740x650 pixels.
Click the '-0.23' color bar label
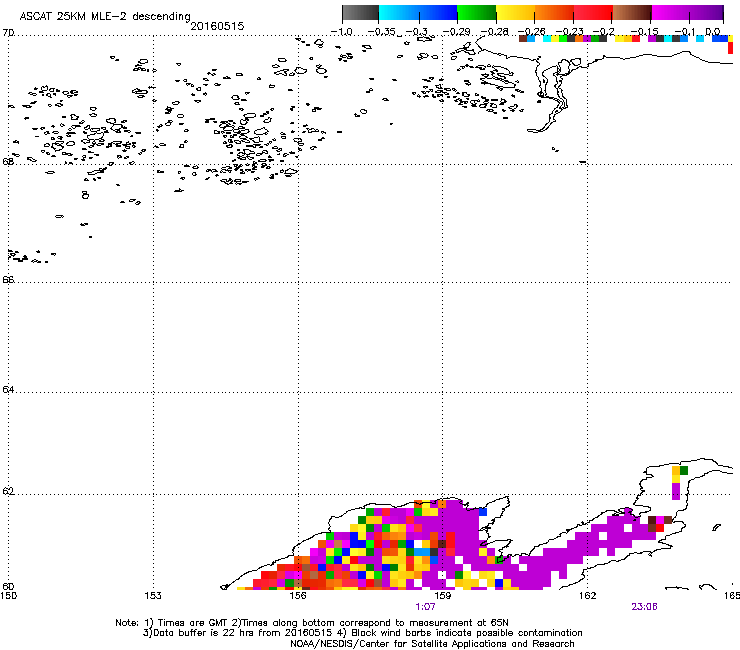point(570,32)
